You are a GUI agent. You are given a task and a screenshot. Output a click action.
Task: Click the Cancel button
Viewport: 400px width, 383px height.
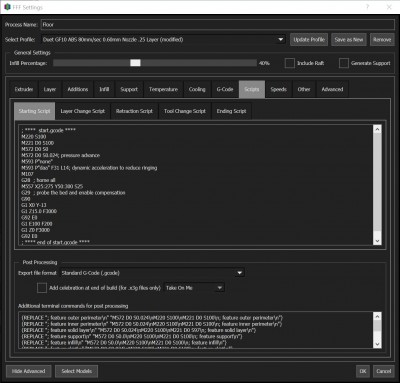(383, 371)
